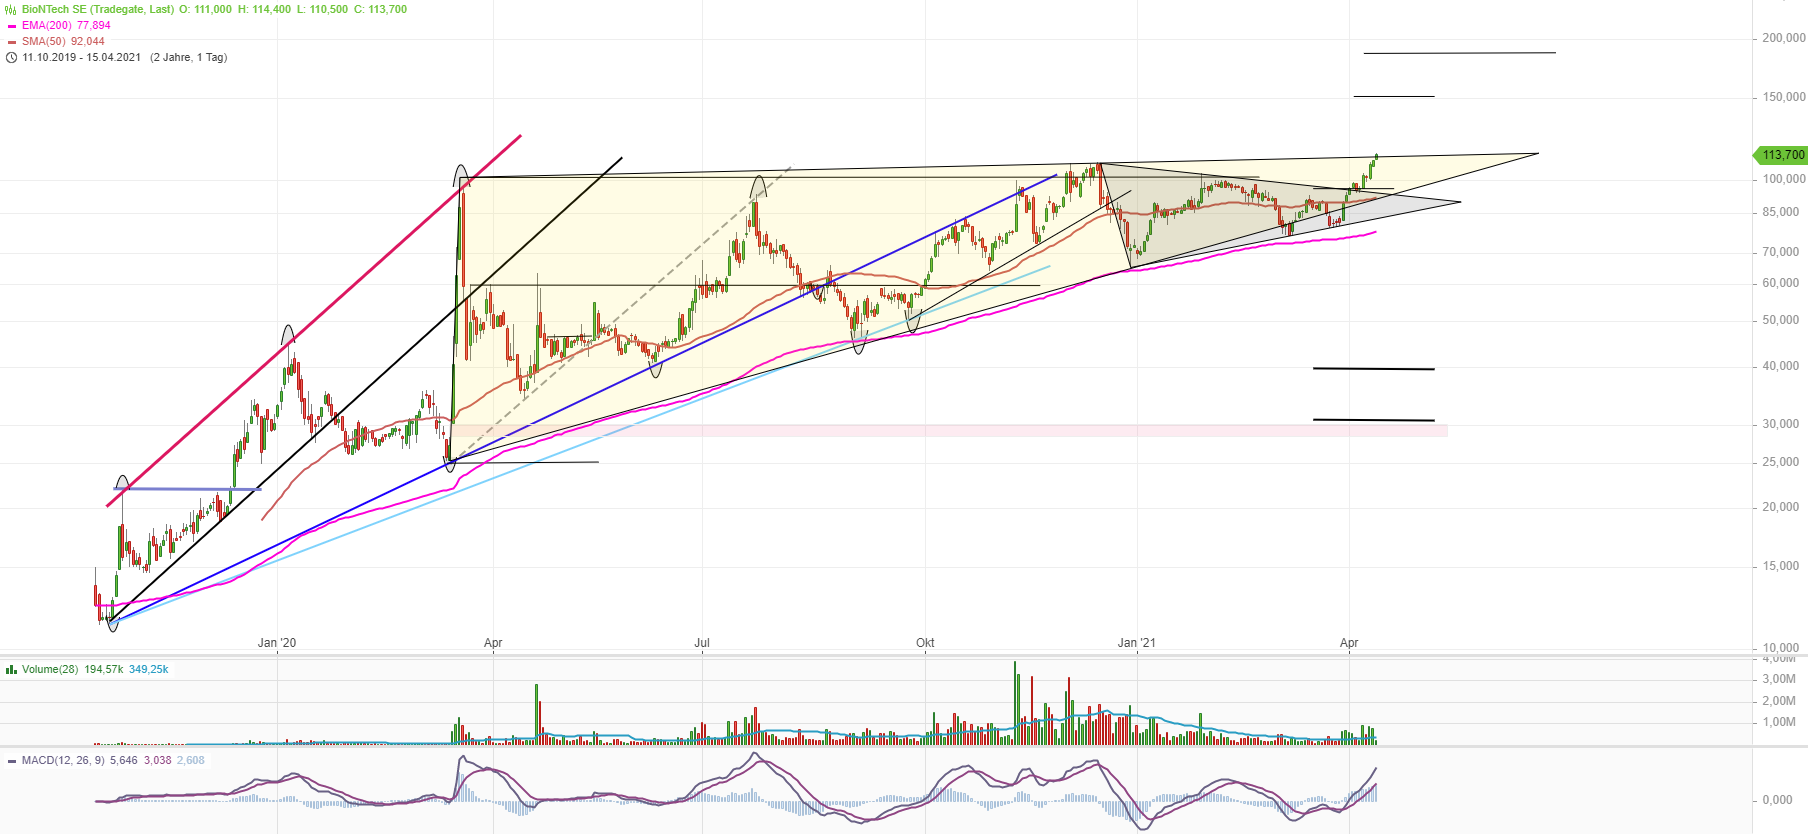This screenshot has width=1808, height=834.
Task: Click the MACD histogram value "2,608"
Action: pos(191,760)
